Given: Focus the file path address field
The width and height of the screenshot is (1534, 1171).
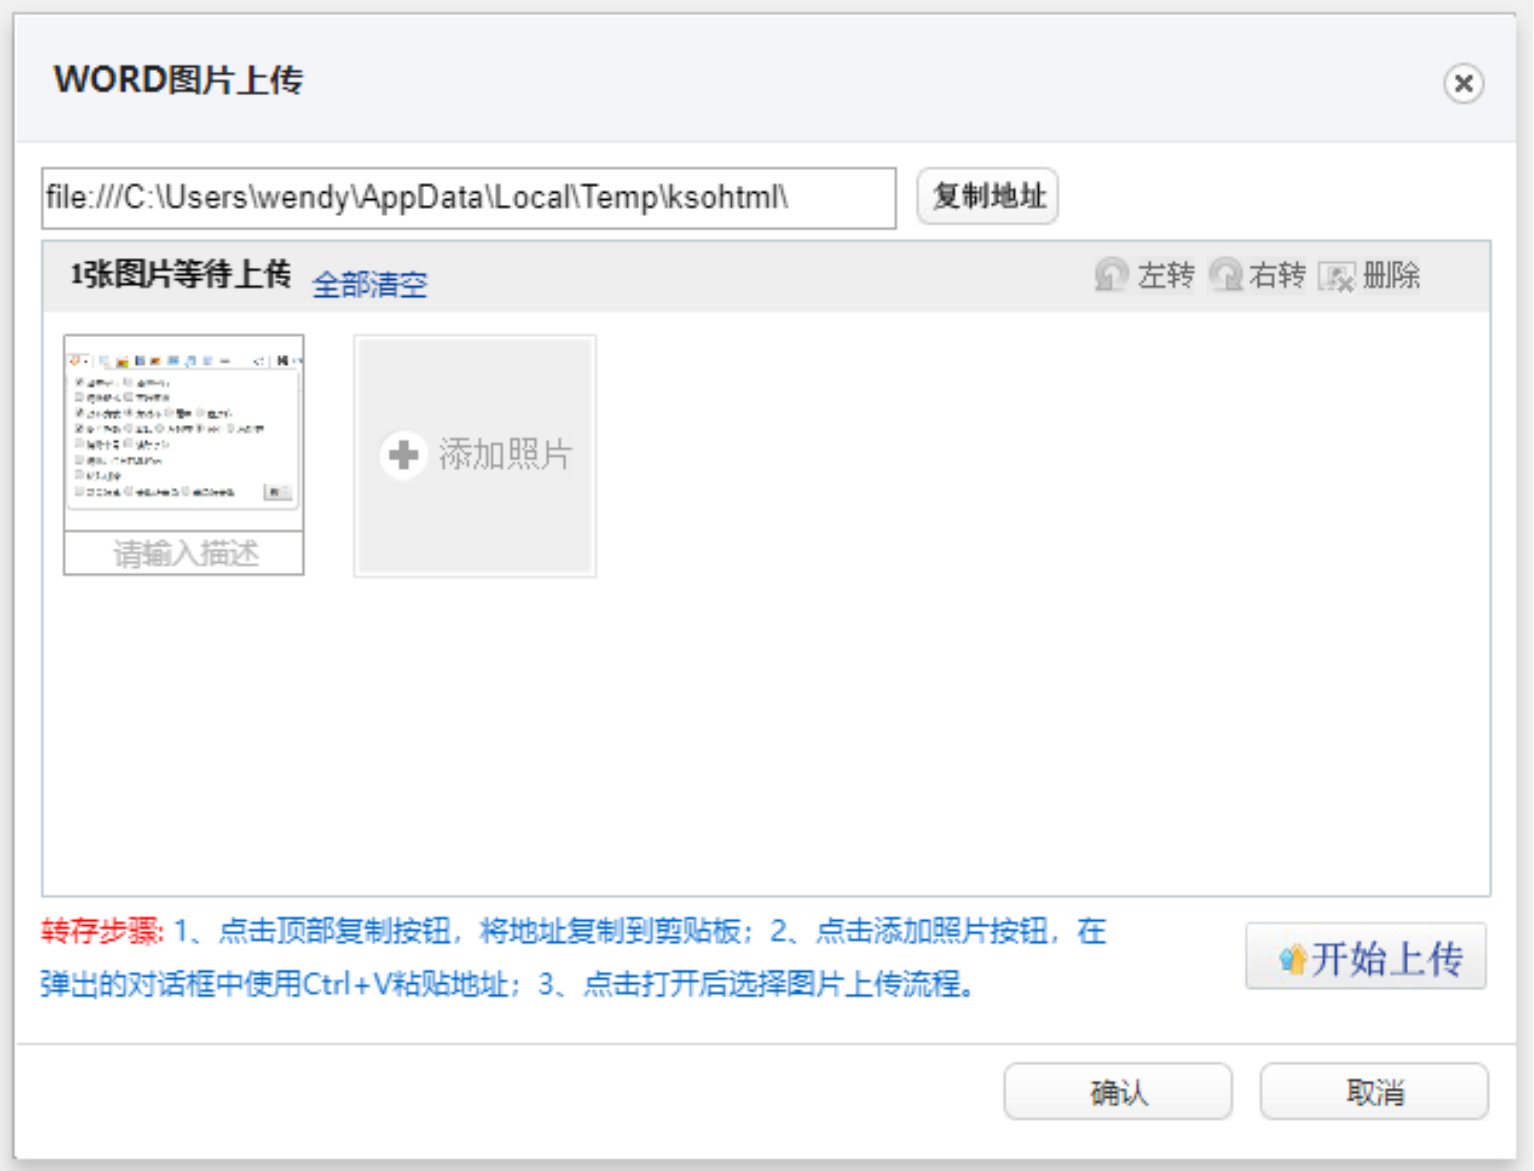Looking at the screenshot, I should pos(468,198).
